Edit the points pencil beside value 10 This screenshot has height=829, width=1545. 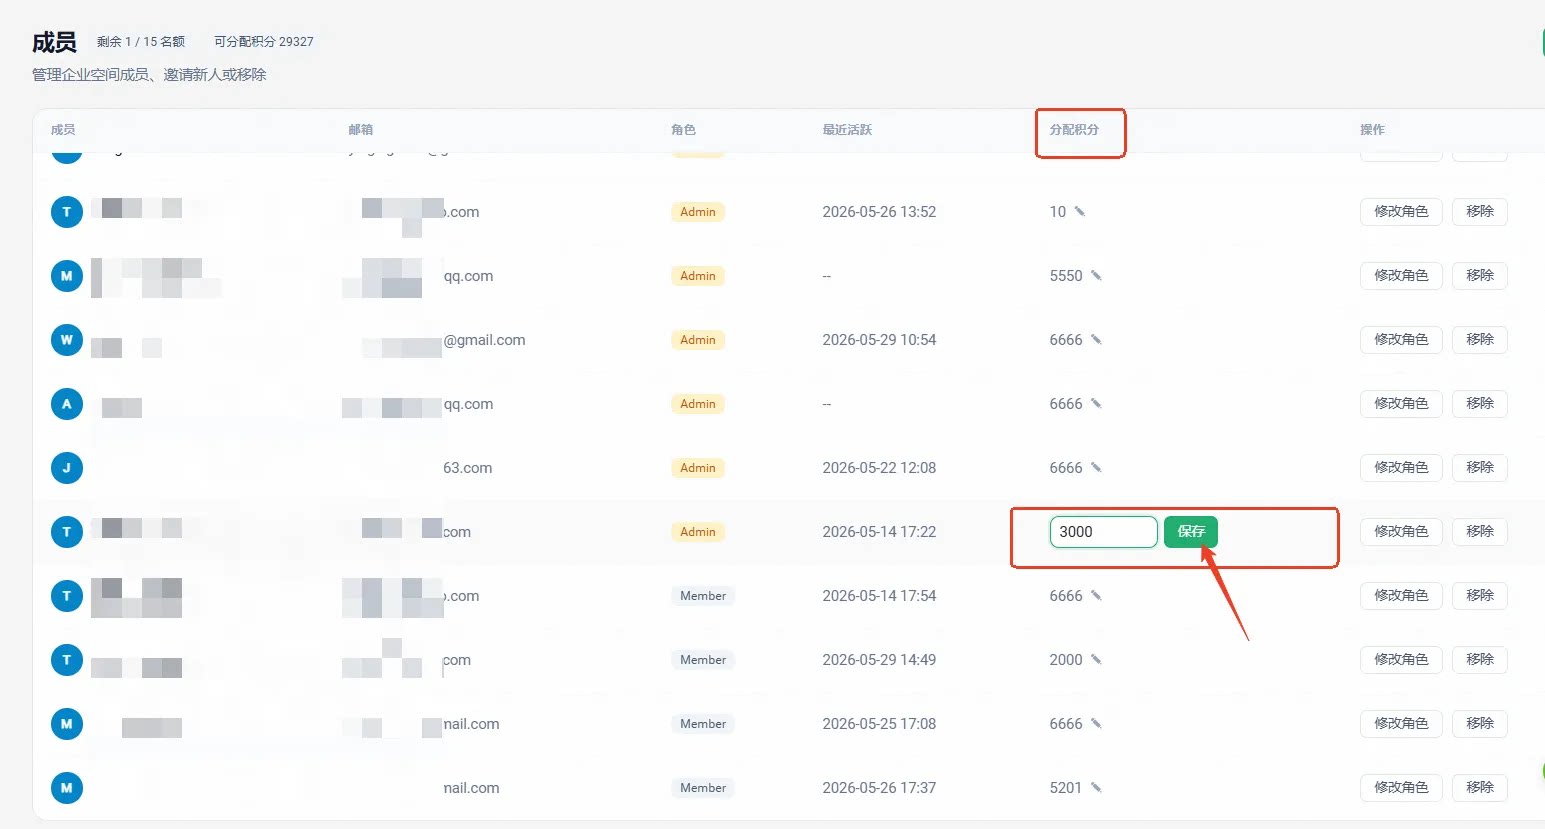[1080, 212]
